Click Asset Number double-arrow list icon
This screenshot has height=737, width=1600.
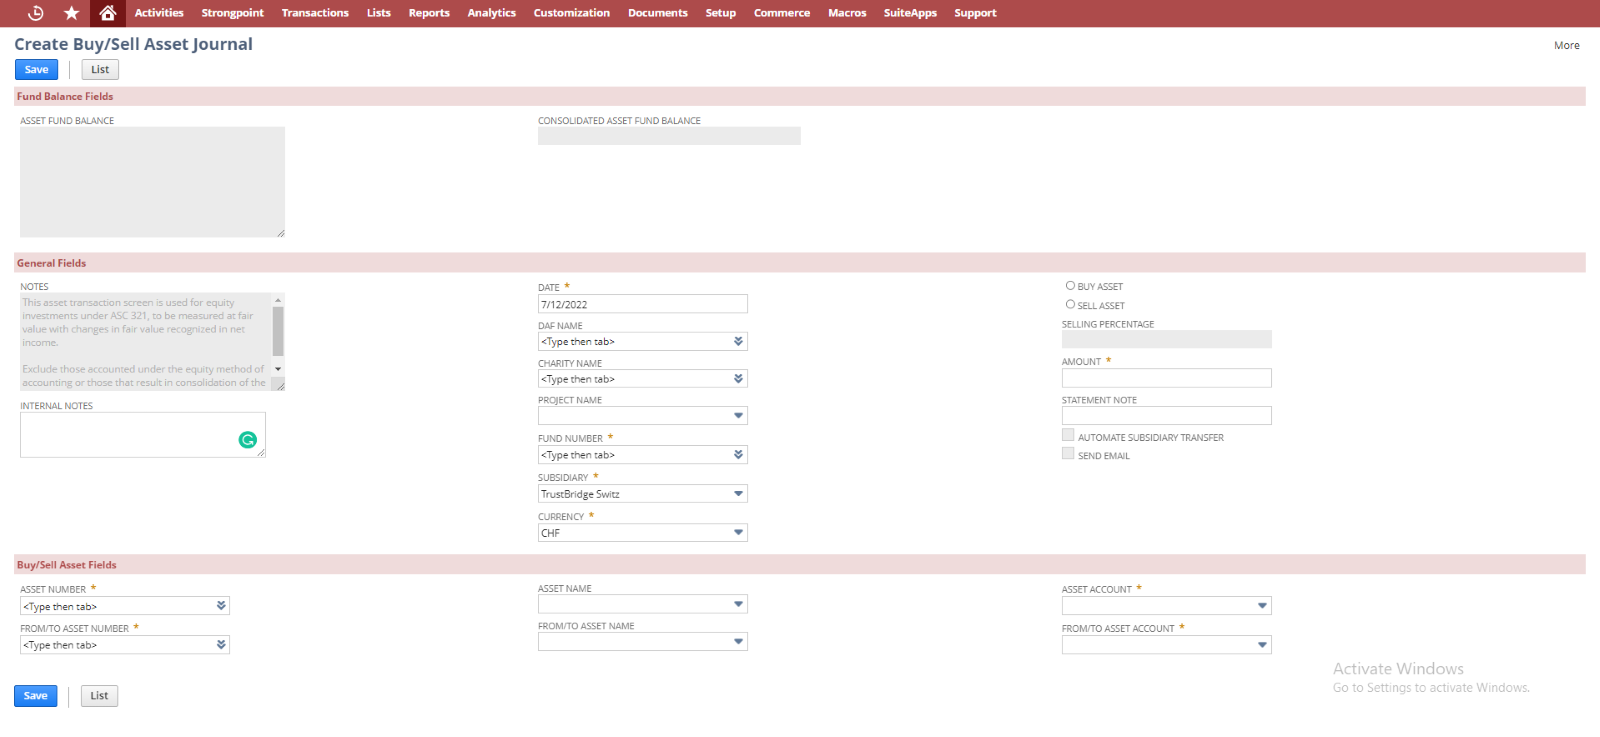(221, 606)
